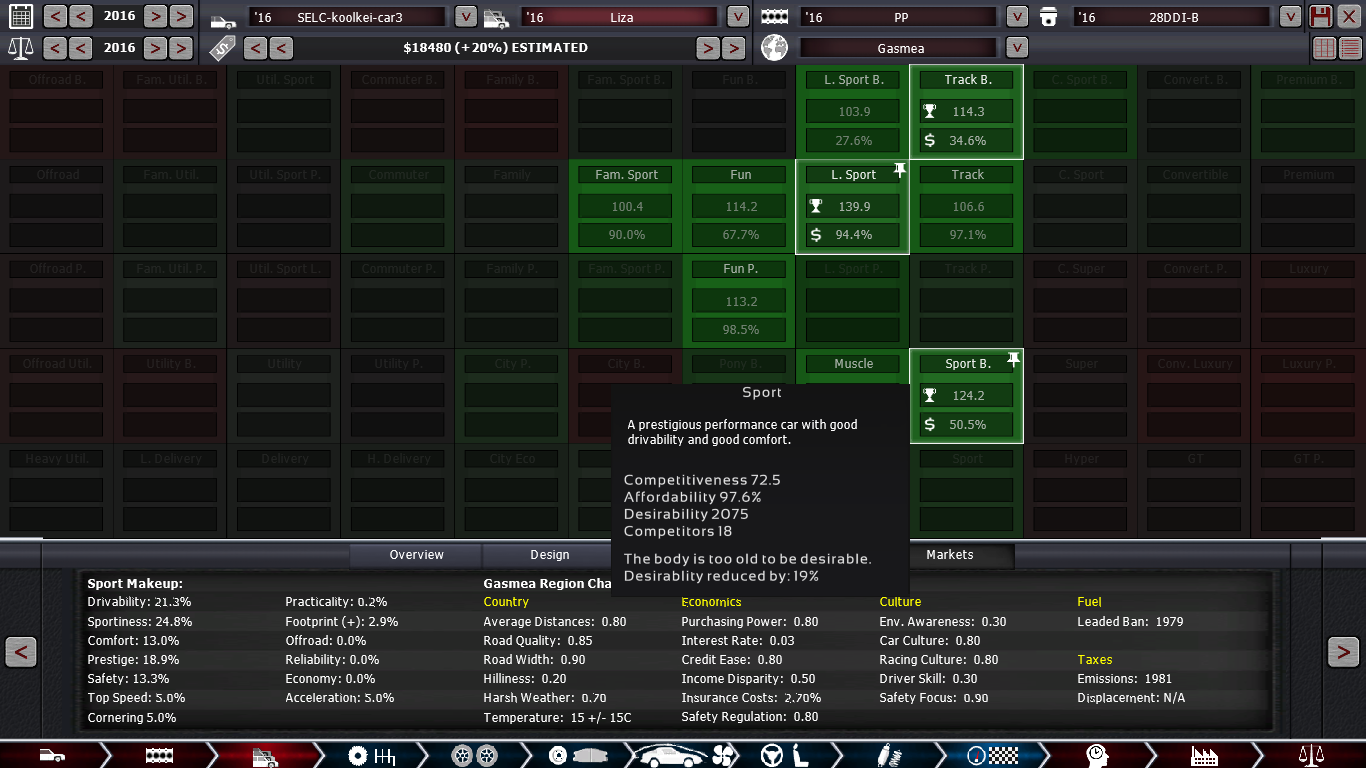
Task: Switch to the red list view toggle
Action: pyautogui.click(x=1350, y=48)
